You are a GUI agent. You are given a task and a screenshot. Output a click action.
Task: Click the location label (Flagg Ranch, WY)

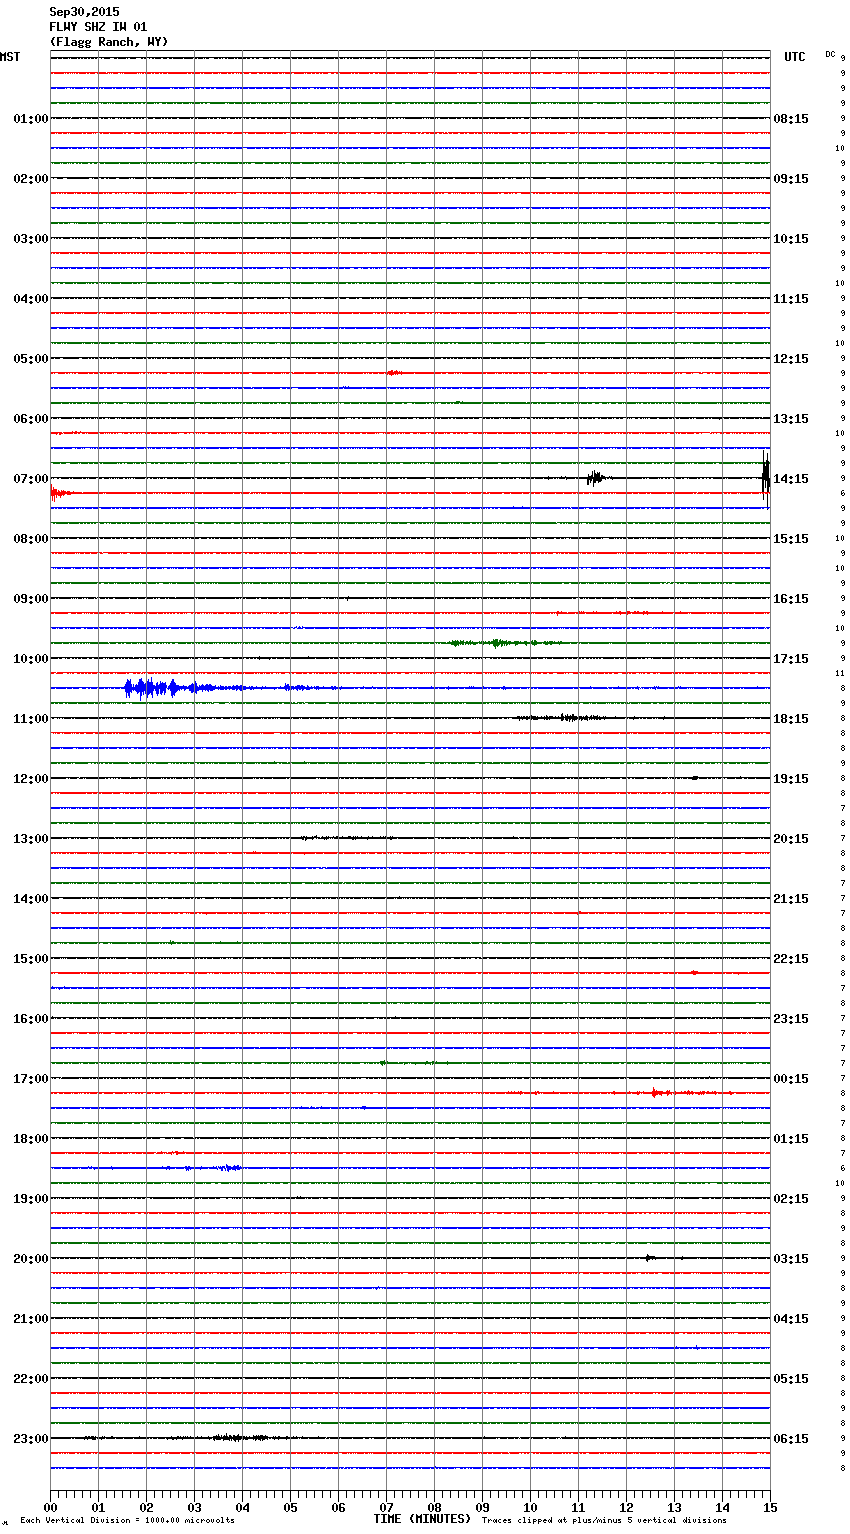tap(109, 42)
